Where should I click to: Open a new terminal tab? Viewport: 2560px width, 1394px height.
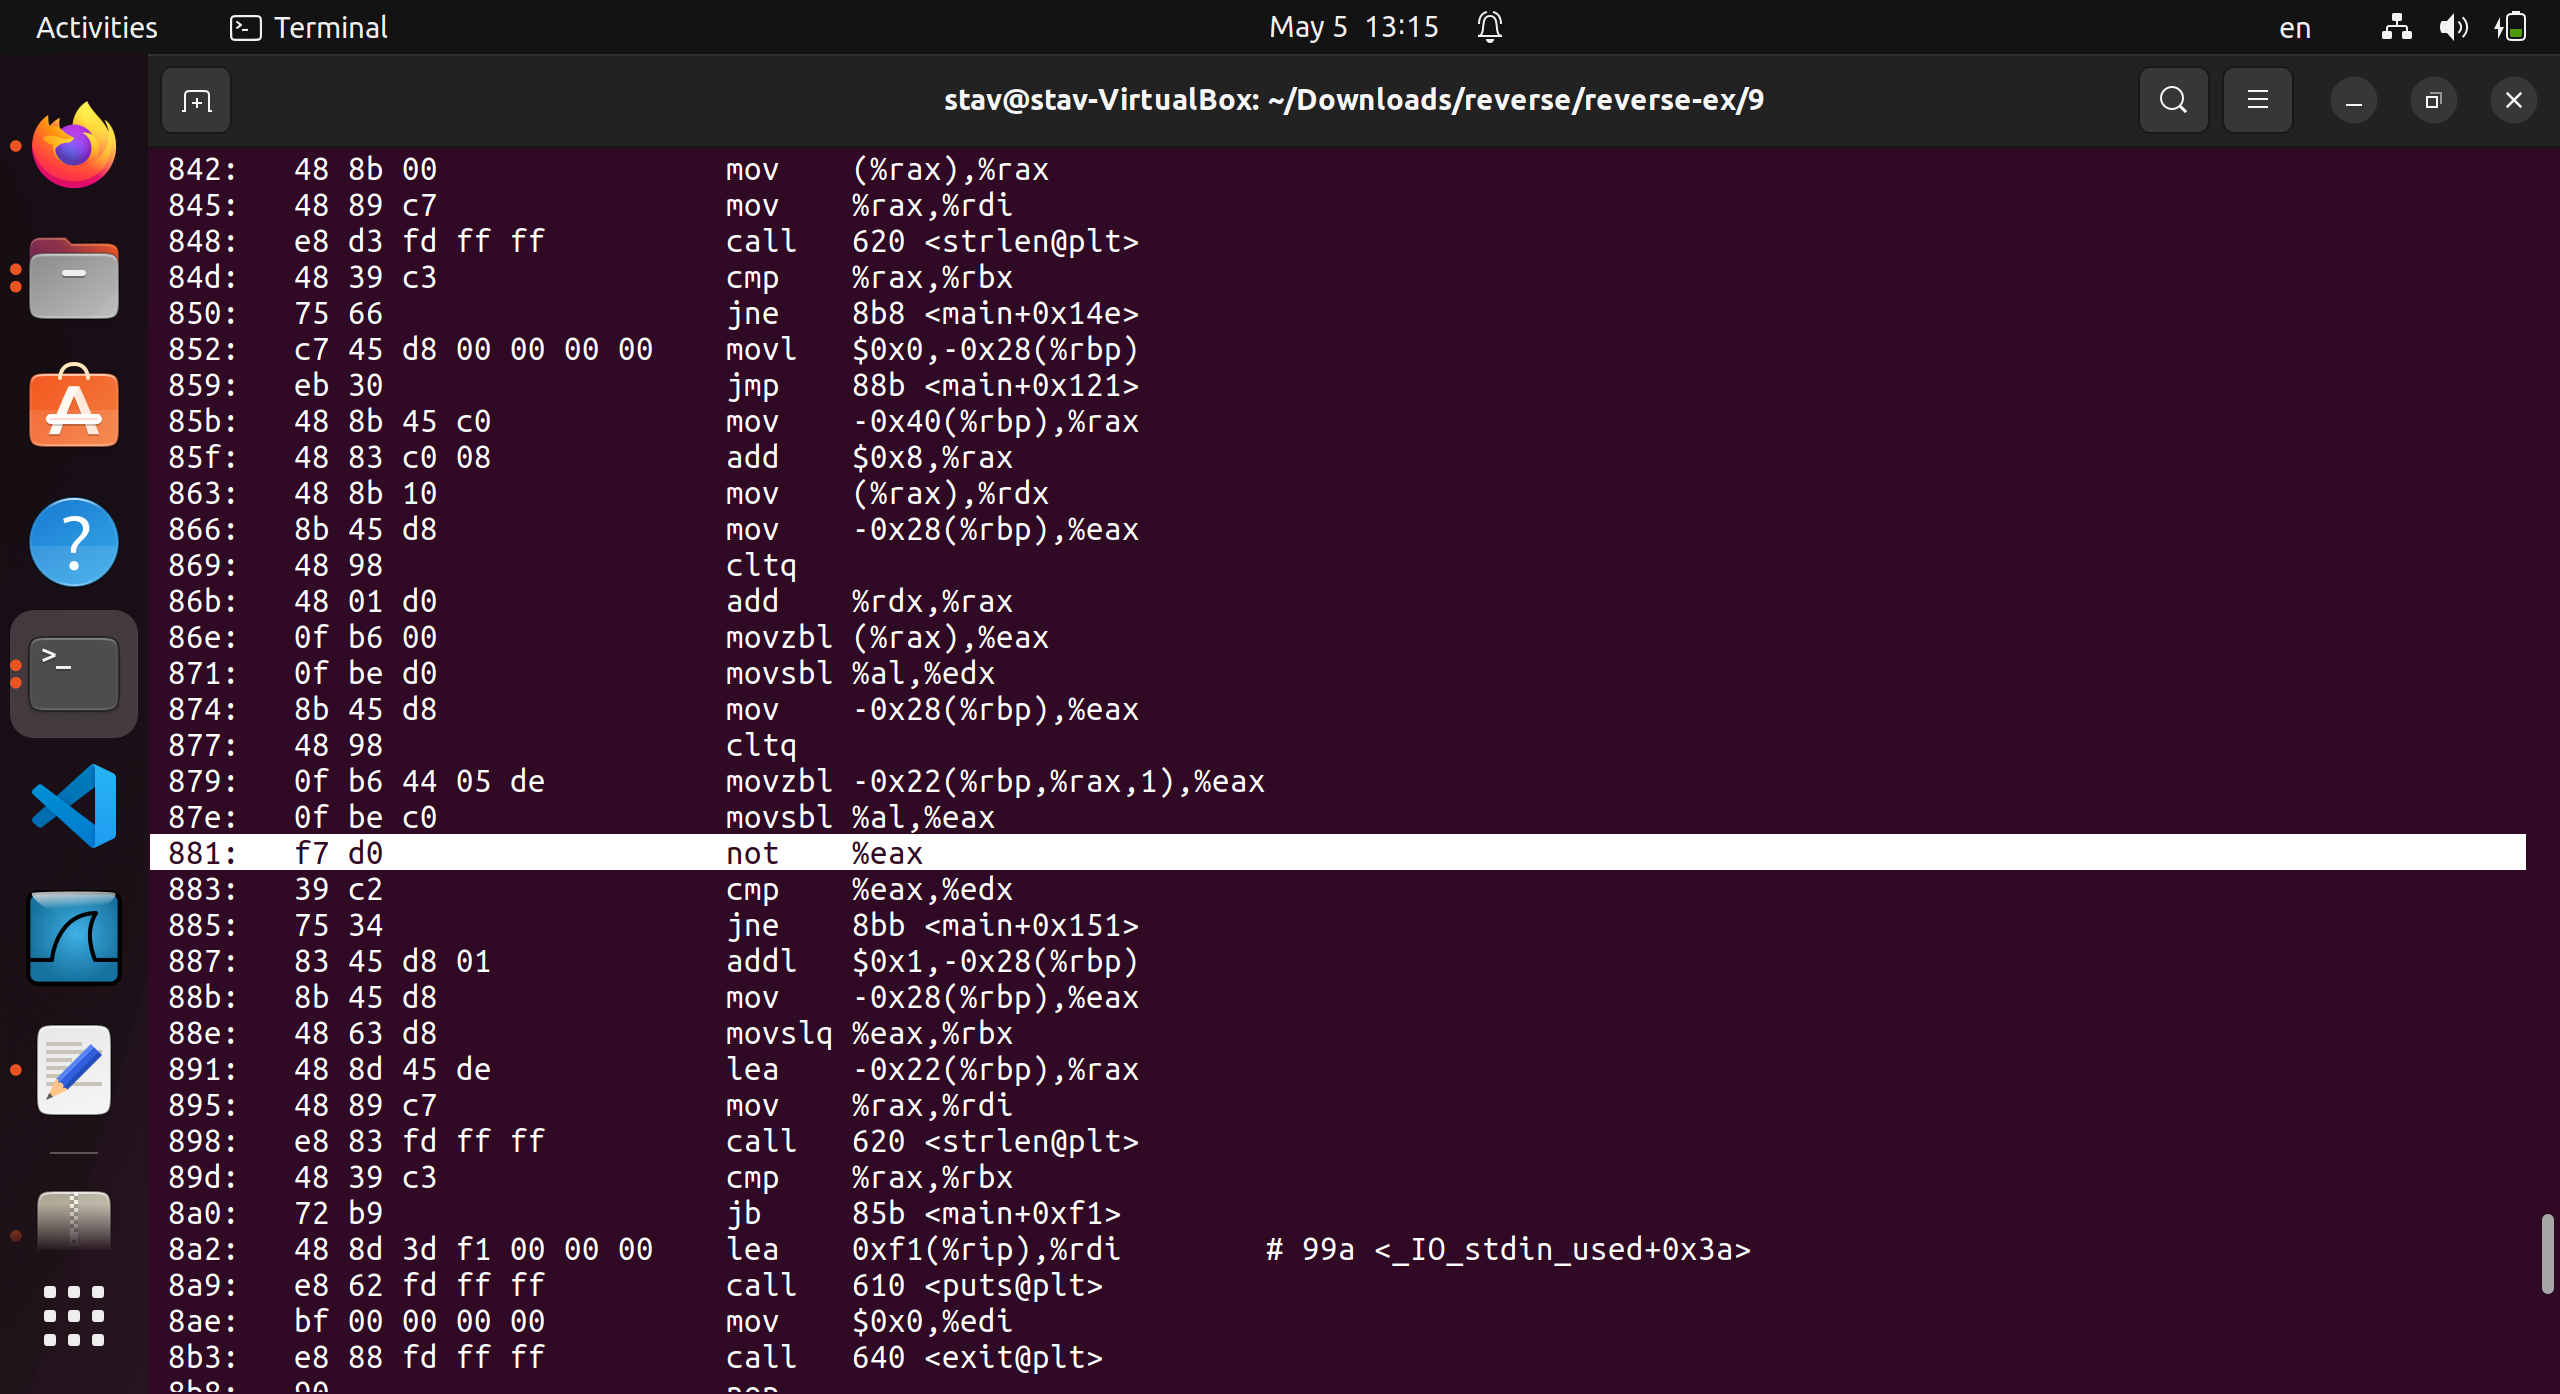(x=196, y=100)
